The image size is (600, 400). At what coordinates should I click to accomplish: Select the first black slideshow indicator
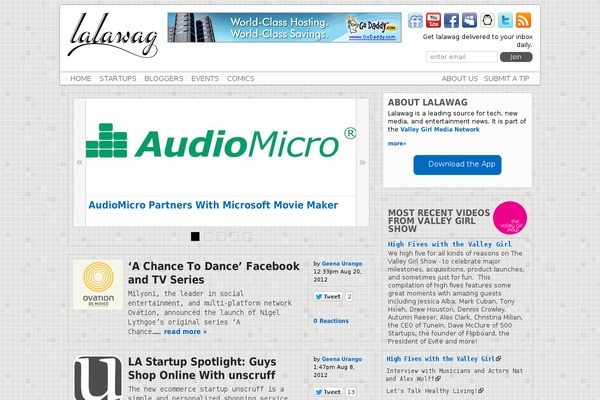195,237
